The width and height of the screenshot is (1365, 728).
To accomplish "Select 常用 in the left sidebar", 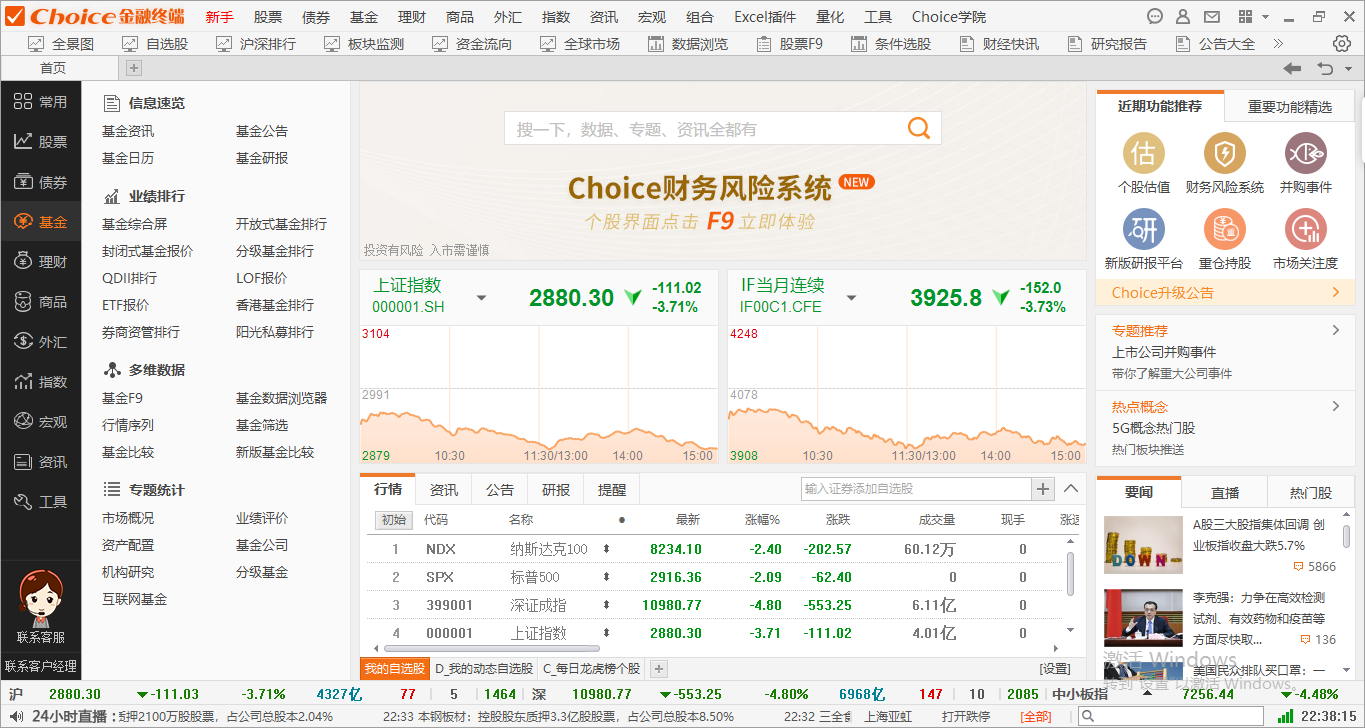I will click(x=40, y=102).
